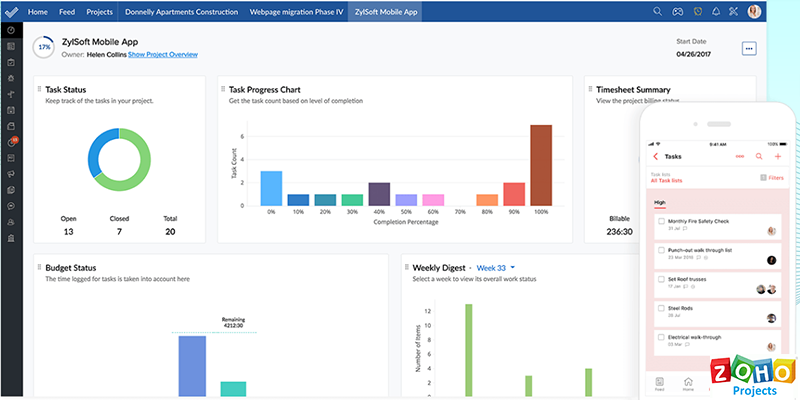Open the users person icon in sidebar
This screenshot has height=400, width=800.
tap(11, 222)
